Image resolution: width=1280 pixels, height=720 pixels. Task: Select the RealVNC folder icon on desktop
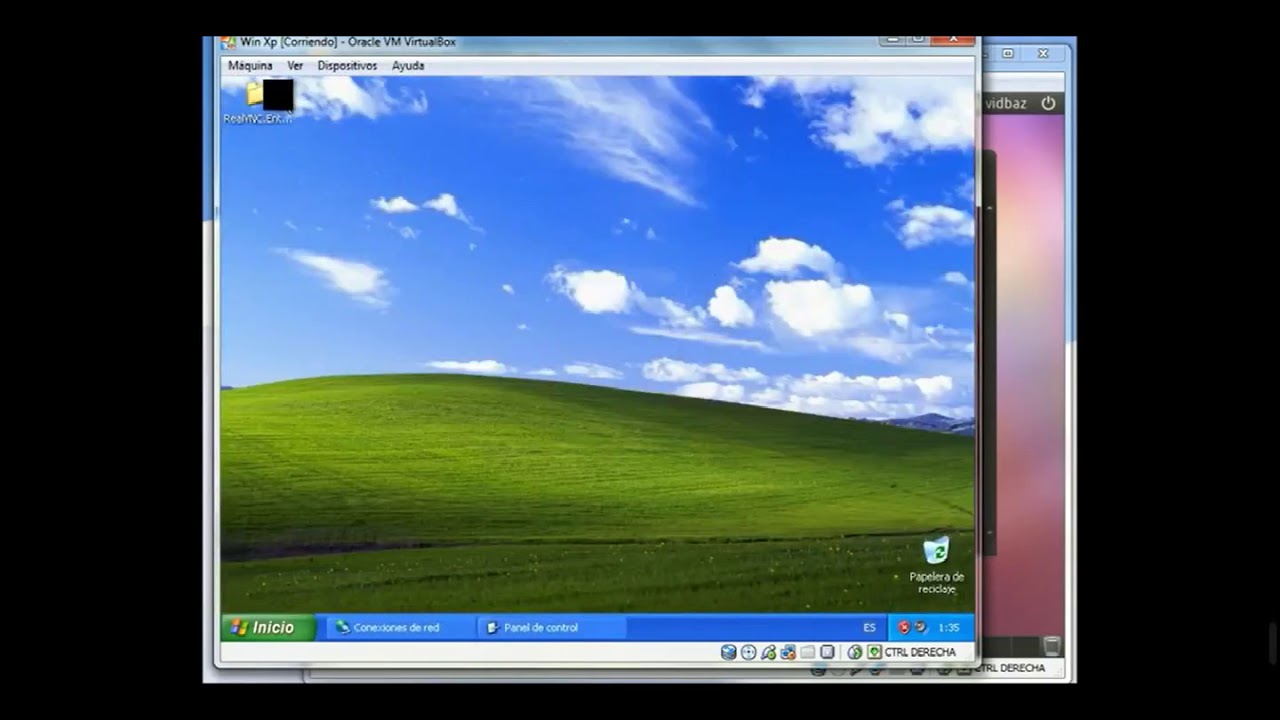pos(258,102)
